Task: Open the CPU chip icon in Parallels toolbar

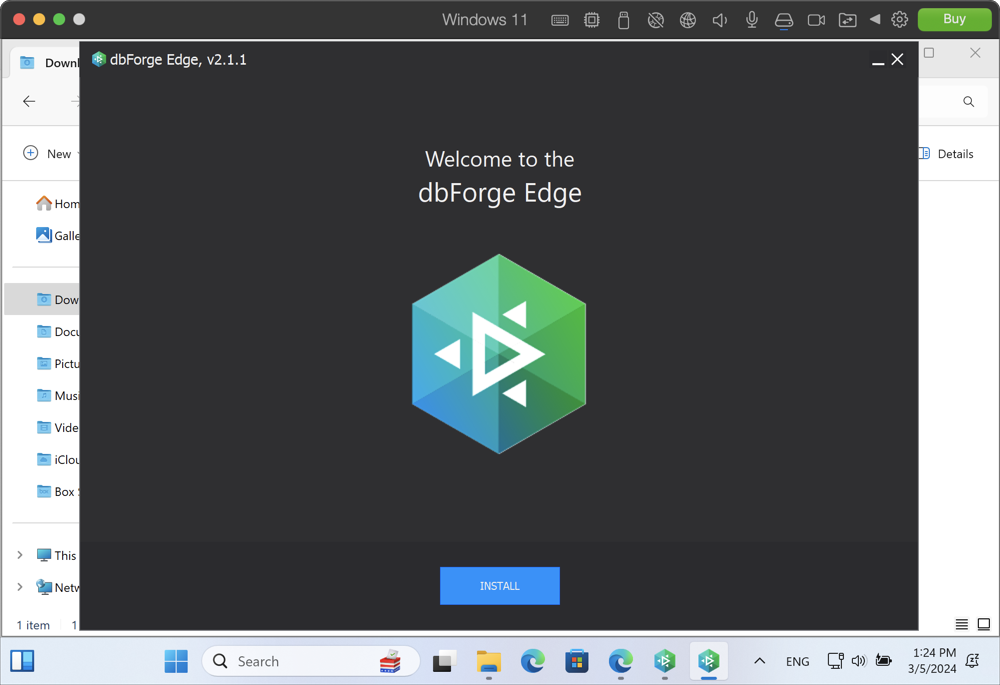Action: tap(592, 20)
